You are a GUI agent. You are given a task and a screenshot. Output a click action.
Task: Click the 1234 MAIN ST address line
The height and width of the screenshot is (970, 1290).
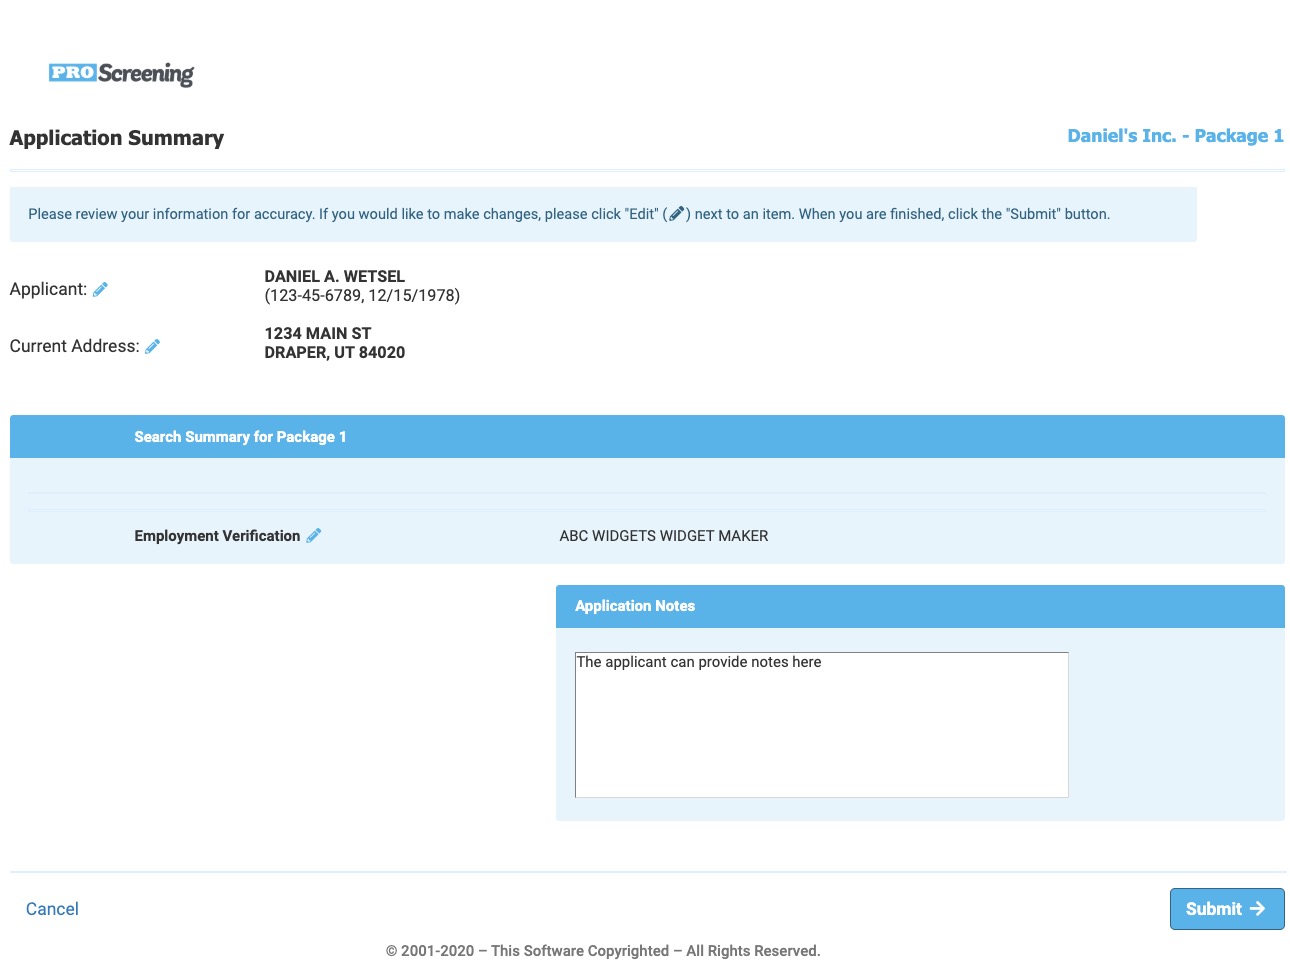(317, 333)
